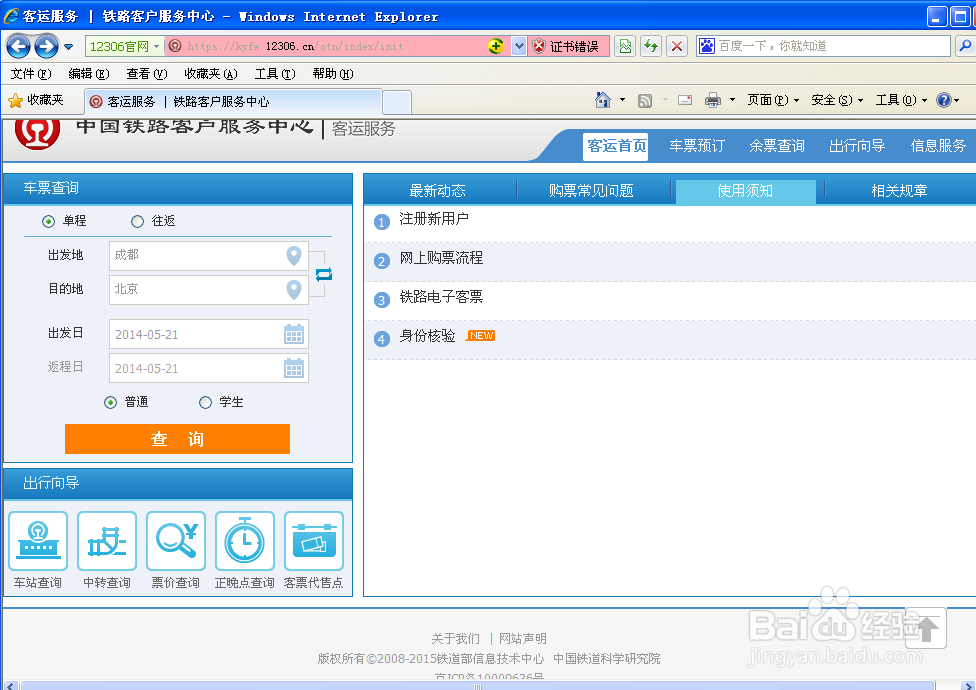The image size is (976, 690).
Task: Switch to the 车票预订 tab
Action: 696,145
